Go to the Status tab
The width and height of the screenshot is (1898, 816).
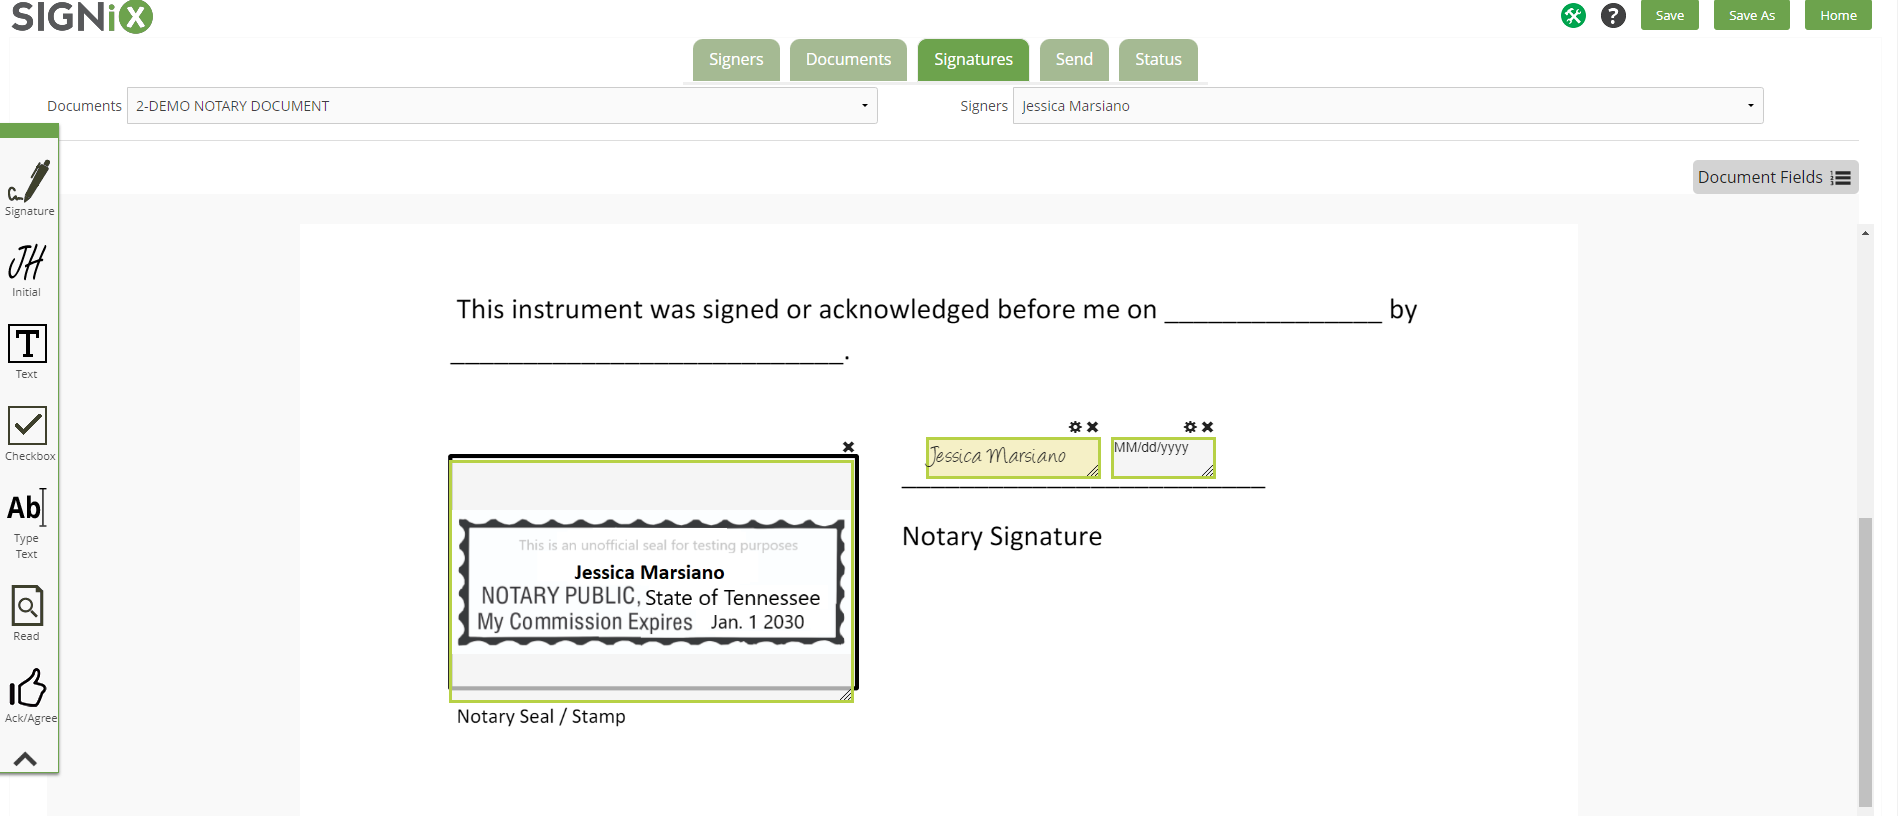coord(1158,60)
